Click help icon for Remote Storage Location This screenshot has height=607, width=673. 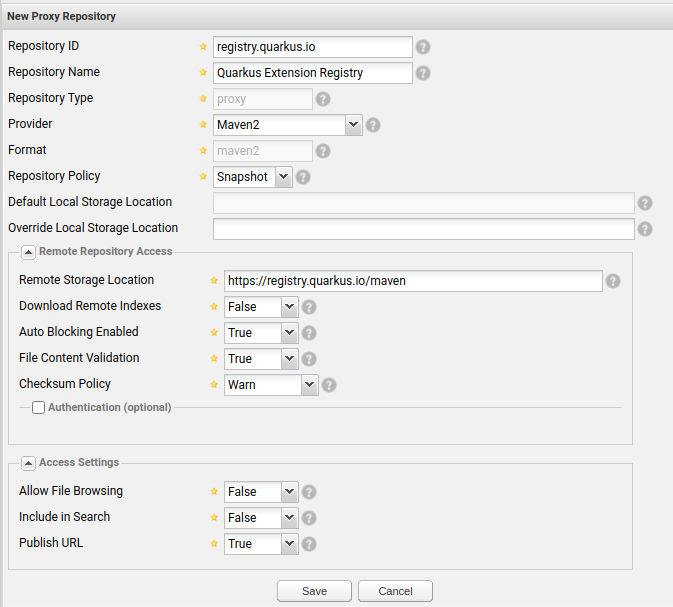tap(613, 281)
